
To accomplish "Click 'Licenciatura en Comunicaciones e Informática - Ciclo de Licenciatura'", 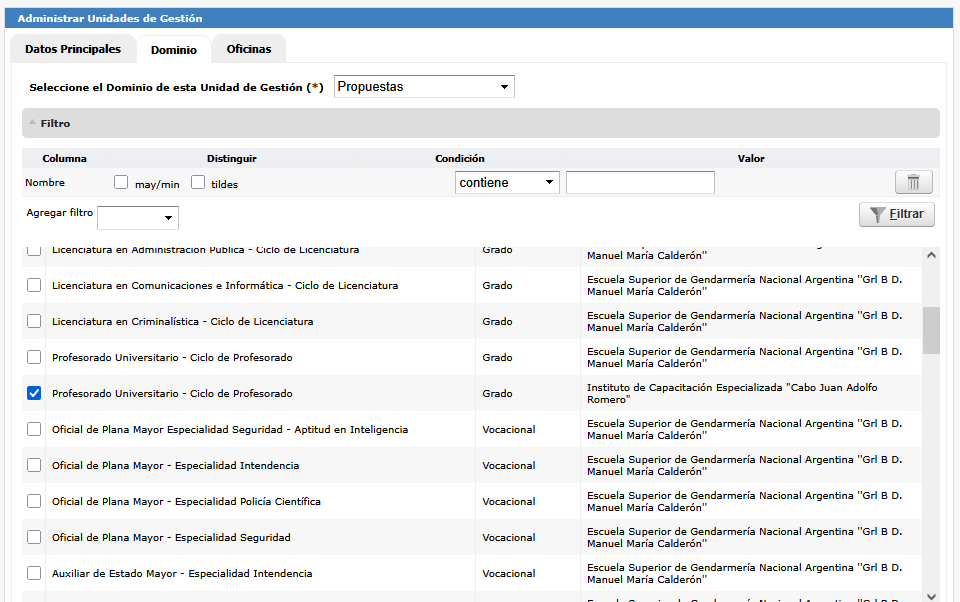I will coord(225,285).
